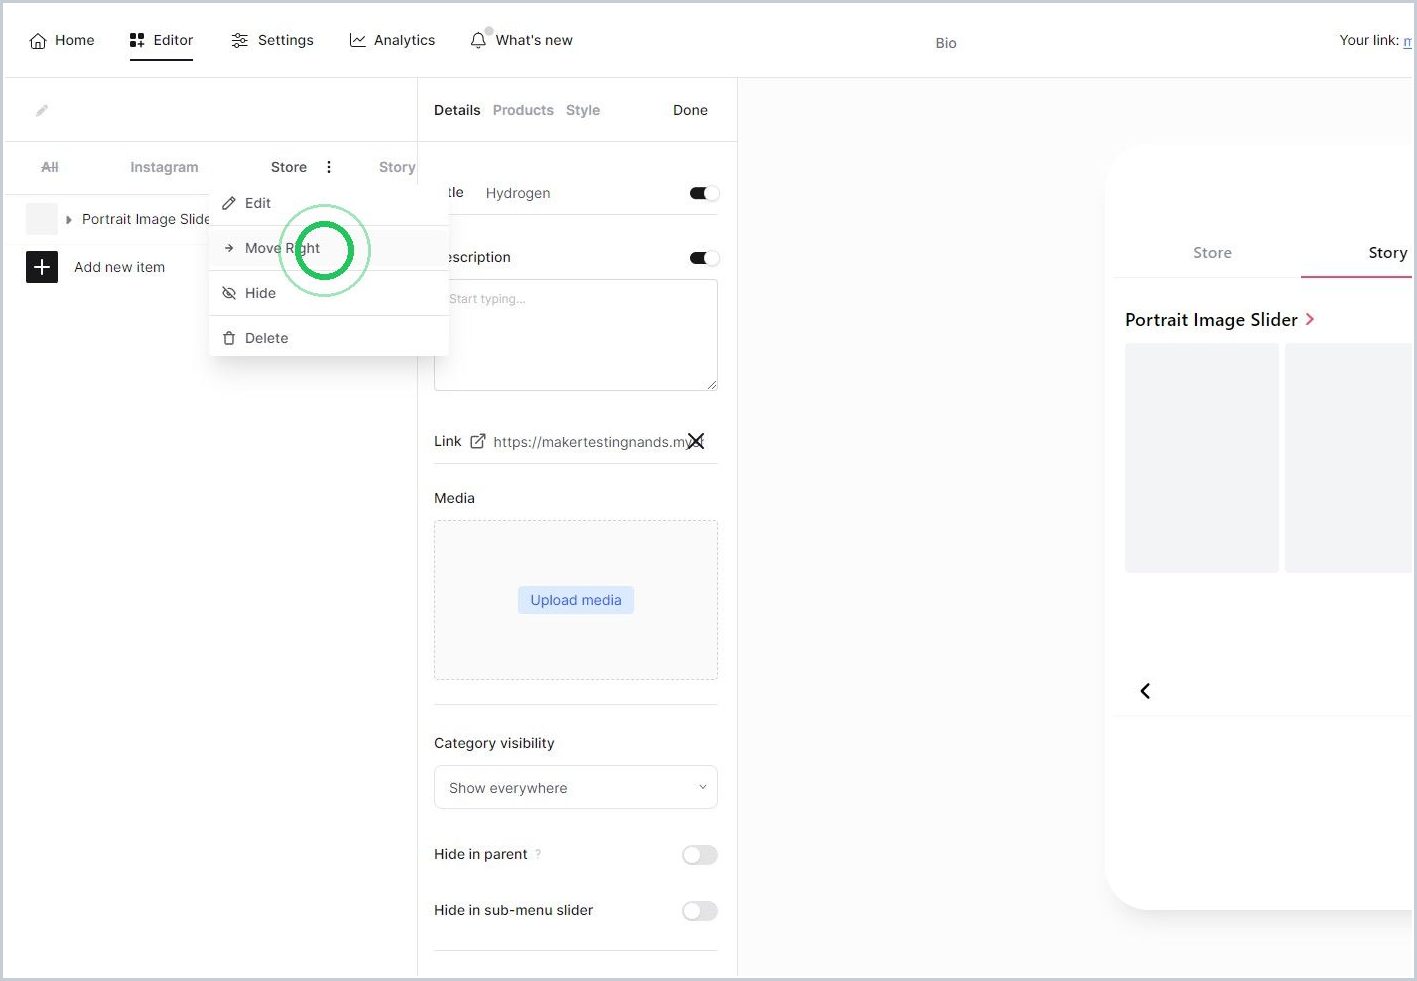
Task: Select Edit from the context menu
Action: (328, 203)
